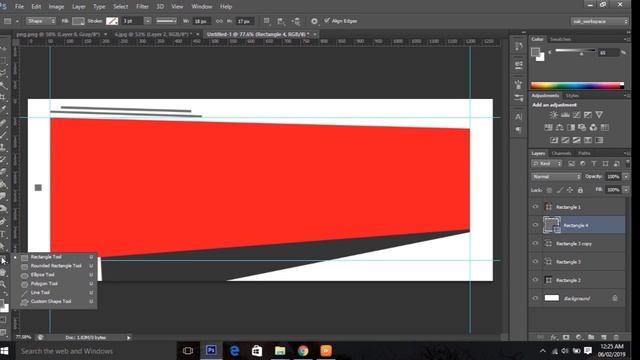This screenshot has height=360, width=640.
Task: Hide the Rectangle 3 layer
Action: click(535, 262)
